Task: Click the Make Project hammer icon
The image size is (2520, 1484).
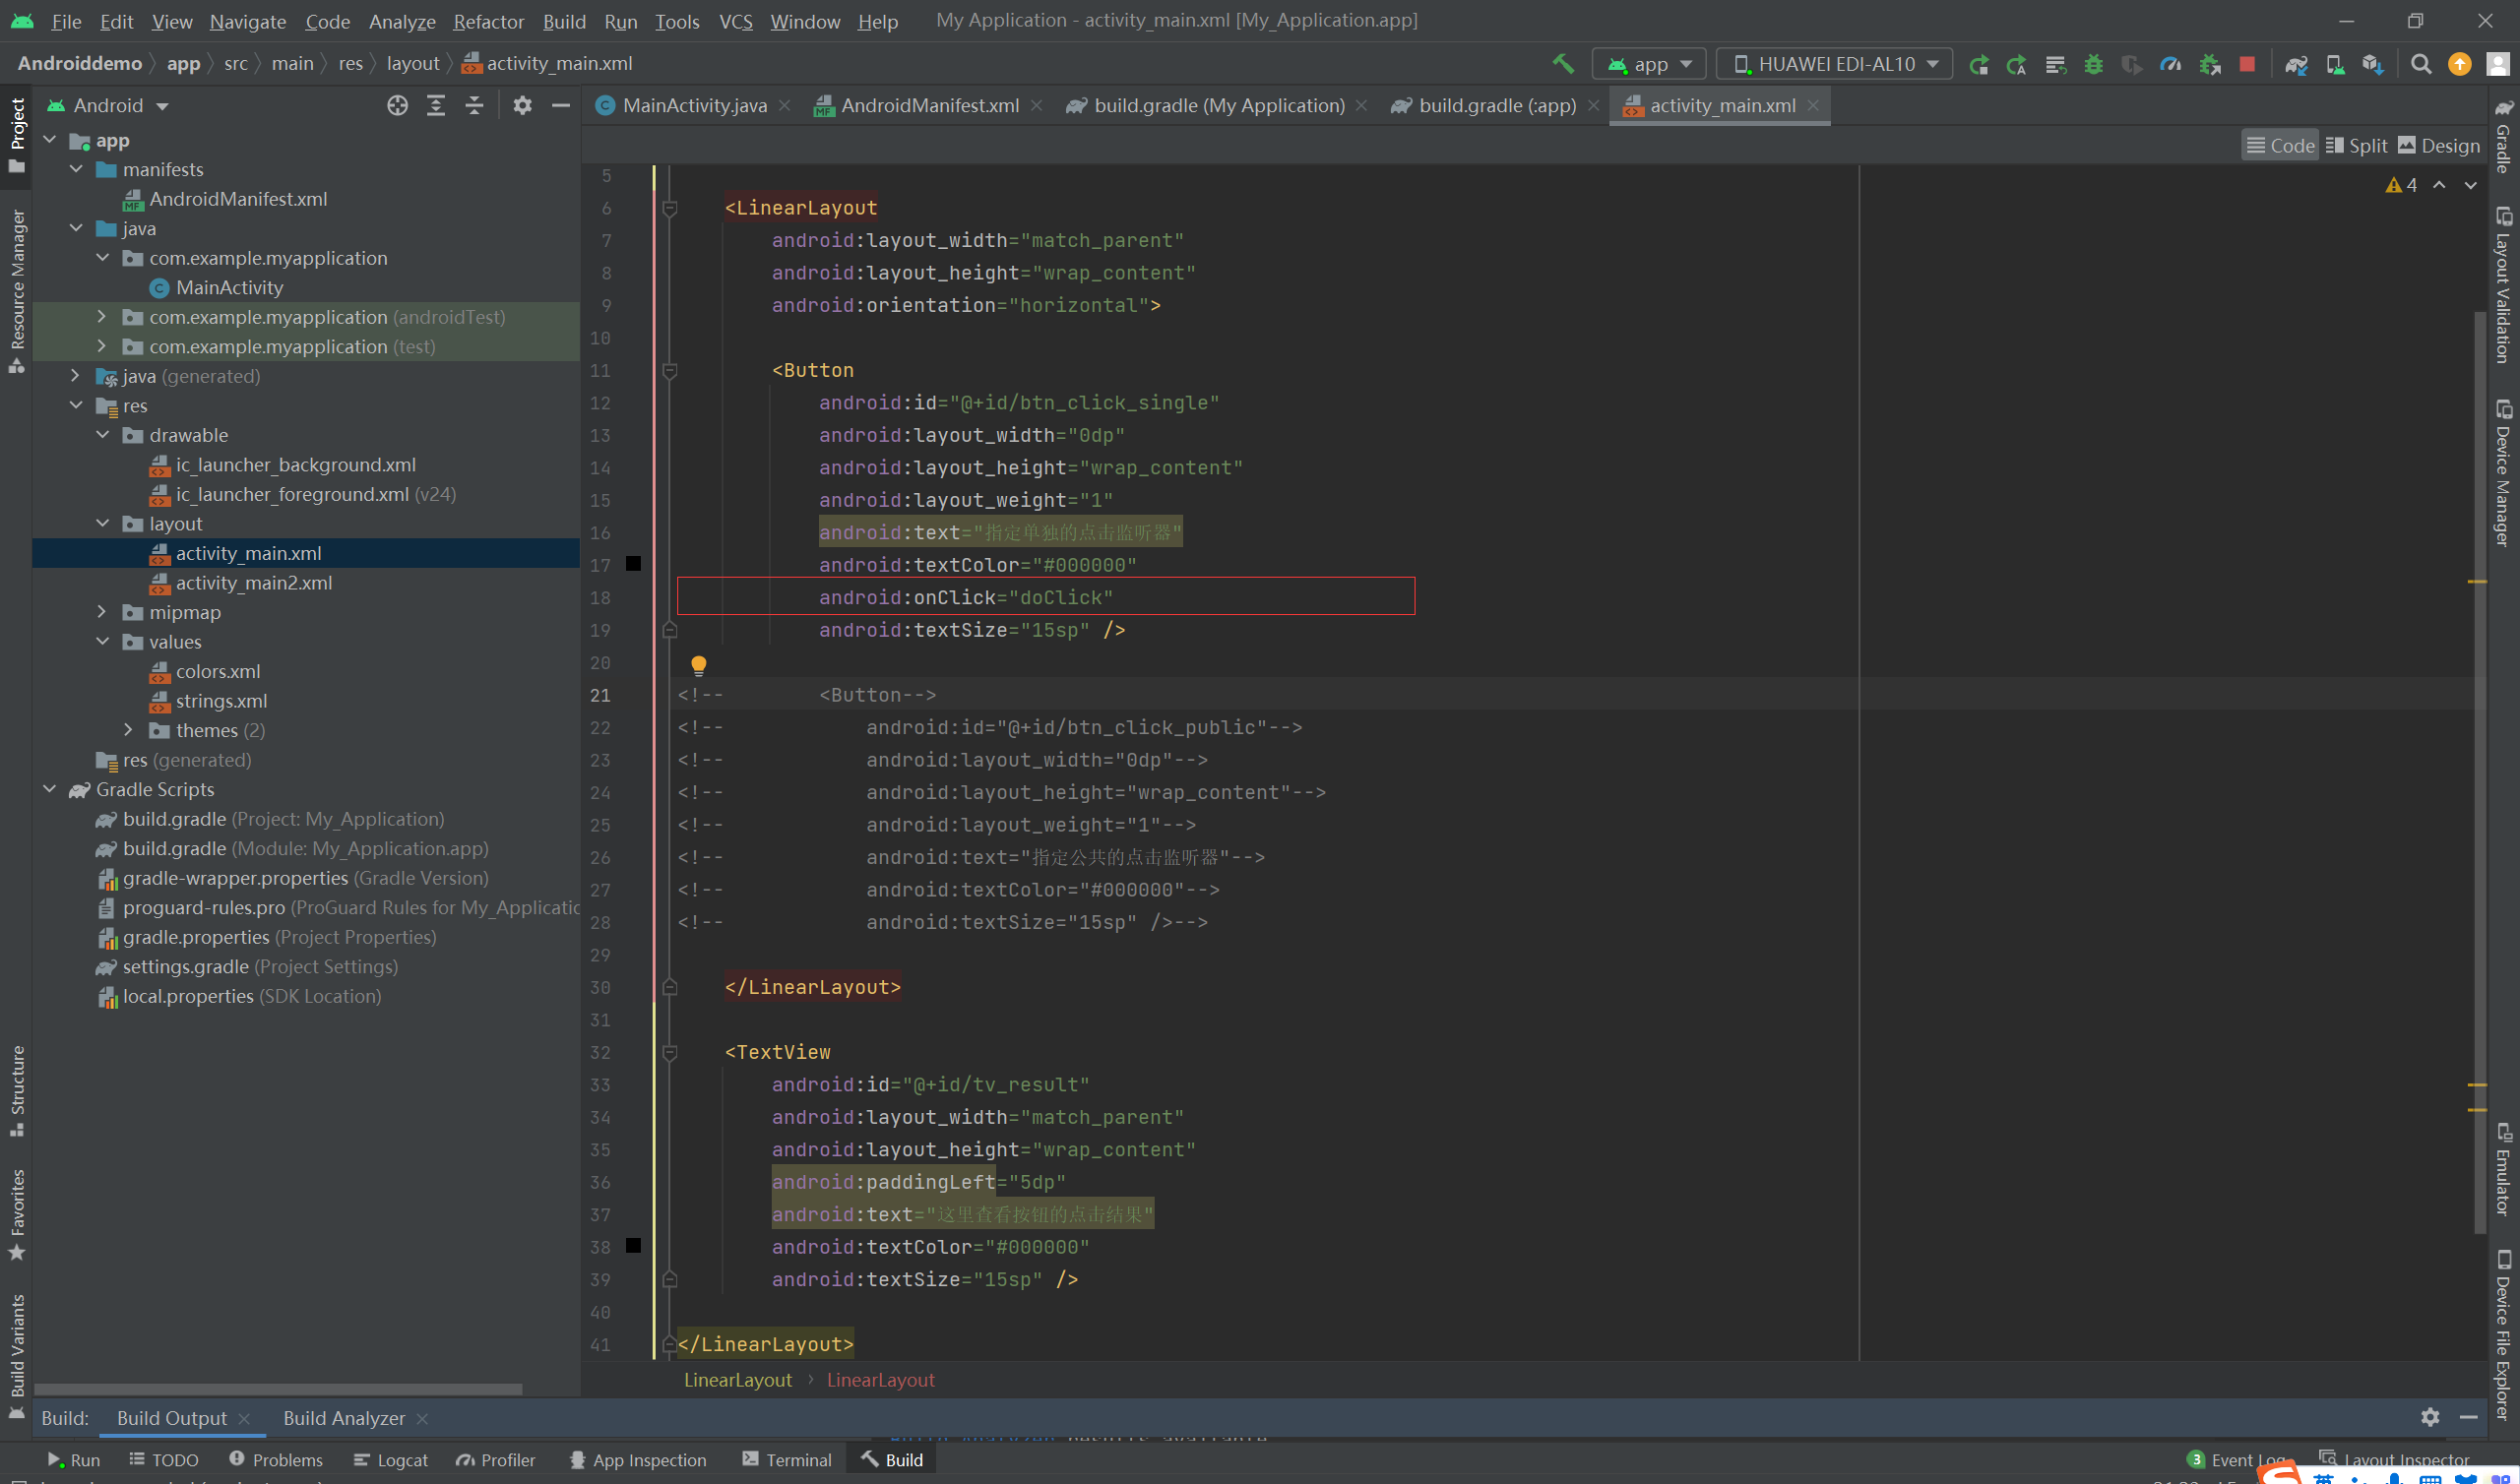Action: 1562,64
